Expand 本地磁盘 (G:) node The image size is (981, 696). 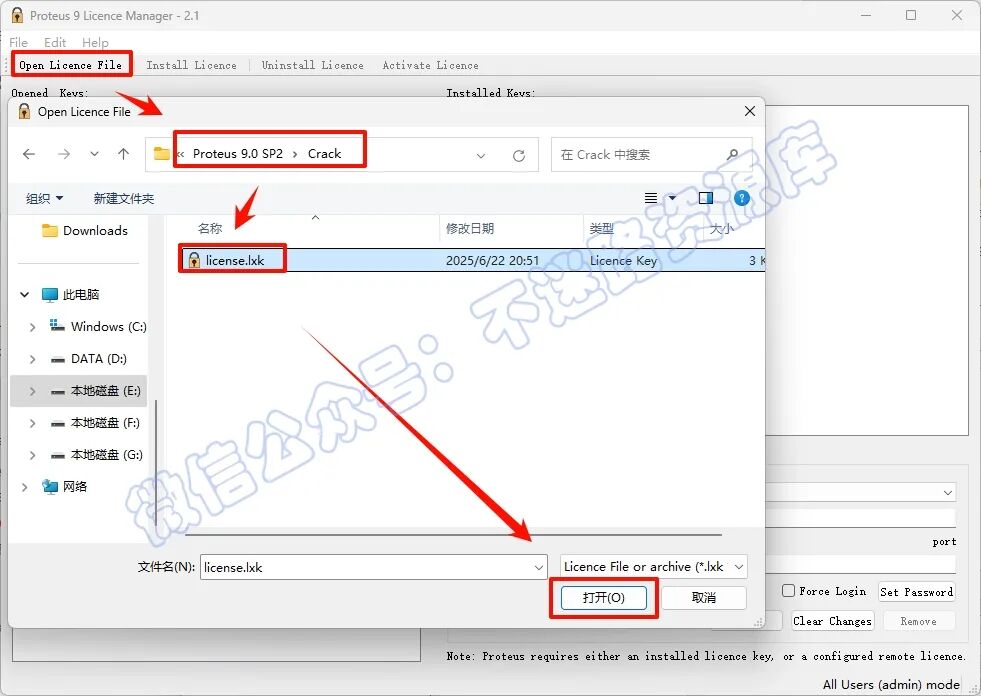coord(32,456)
